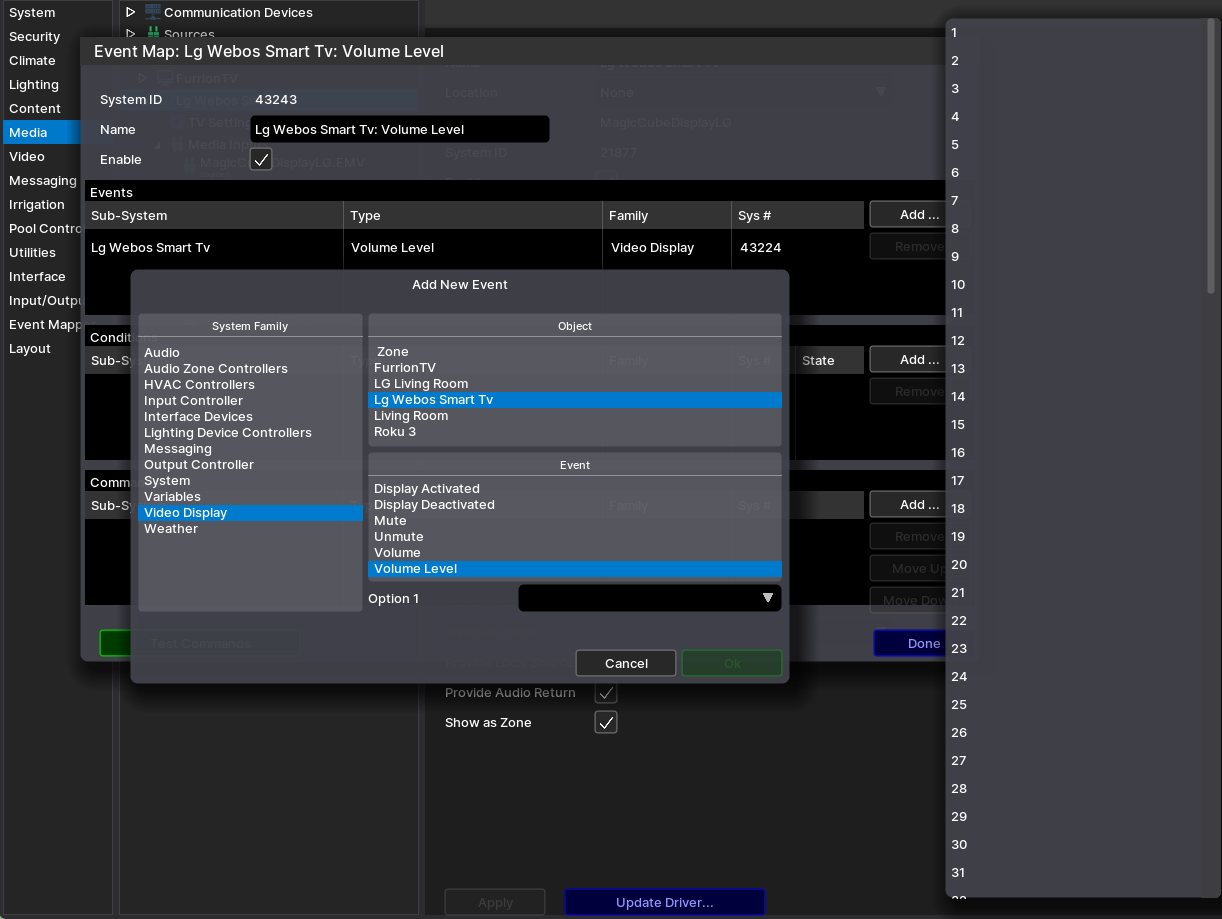
Task: Select Weather system family
Action: tap(250, 528)
